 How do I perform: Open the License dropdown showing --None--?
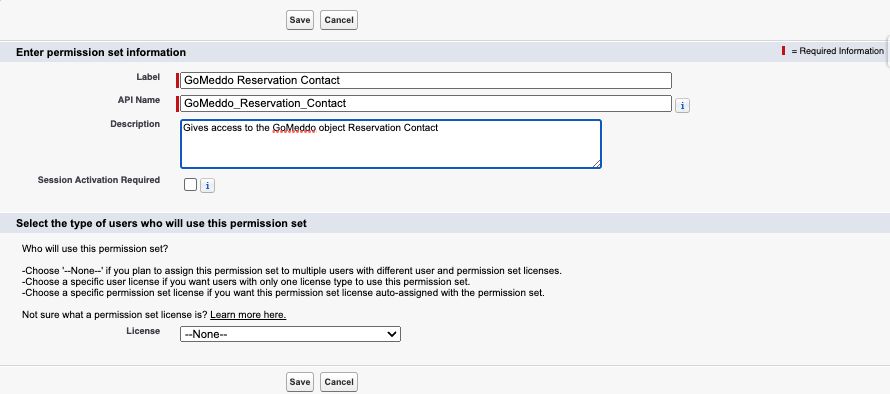(290, 334)
